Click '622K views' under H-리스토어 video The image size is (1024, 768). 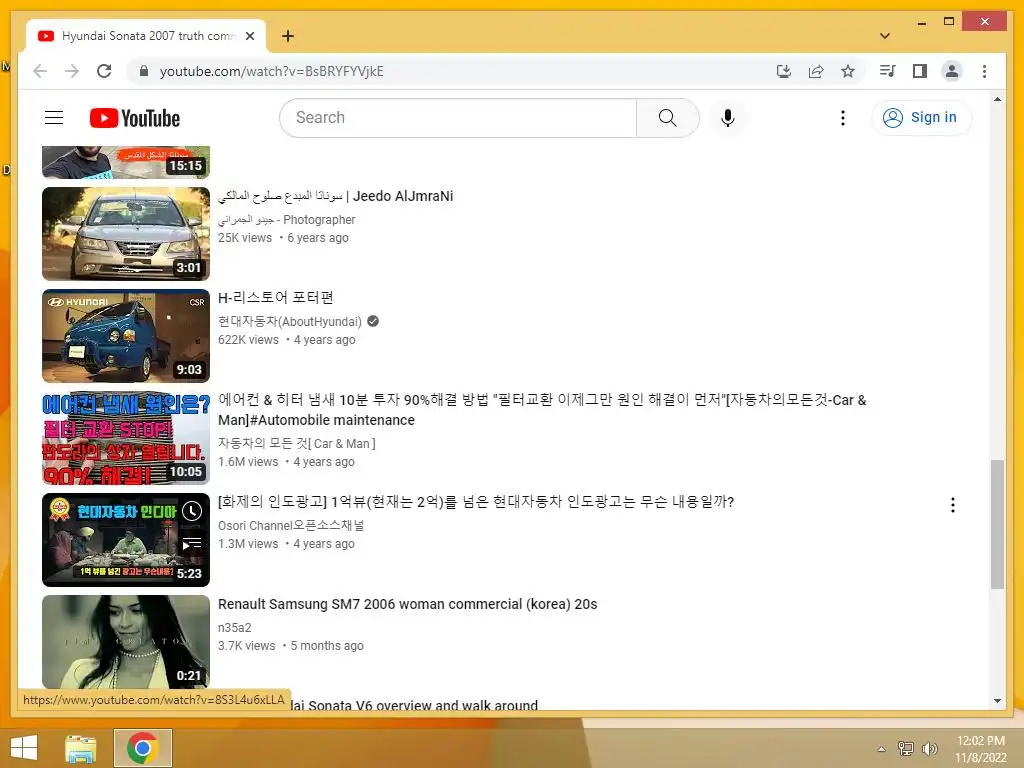click(248, 340)
